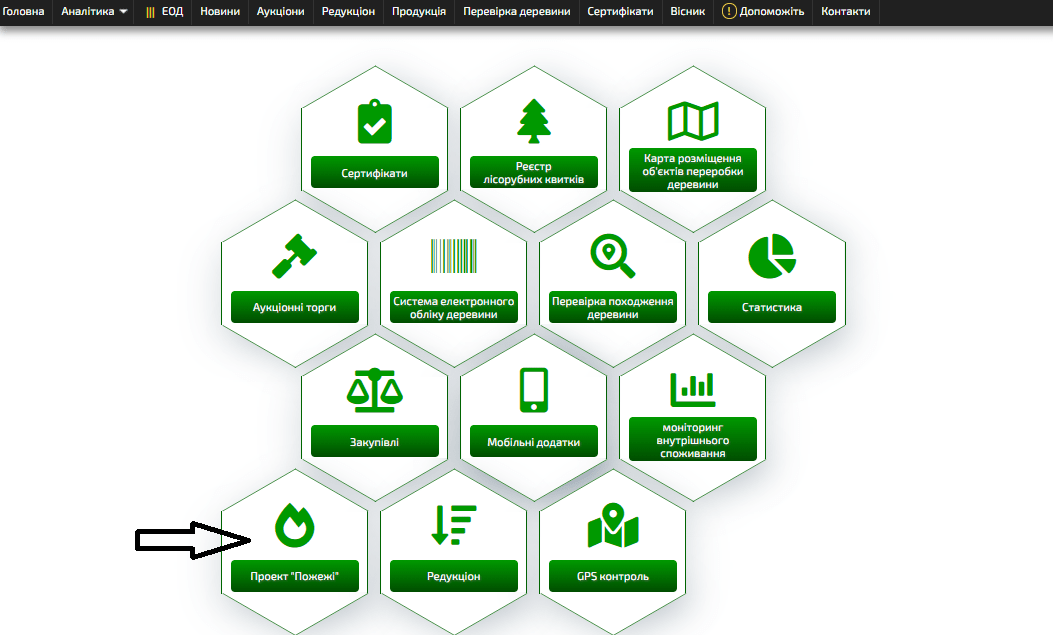Click the balance scales icon
Image resolution: width=1053 pixels, height=635 pixels.
[375, 390]
